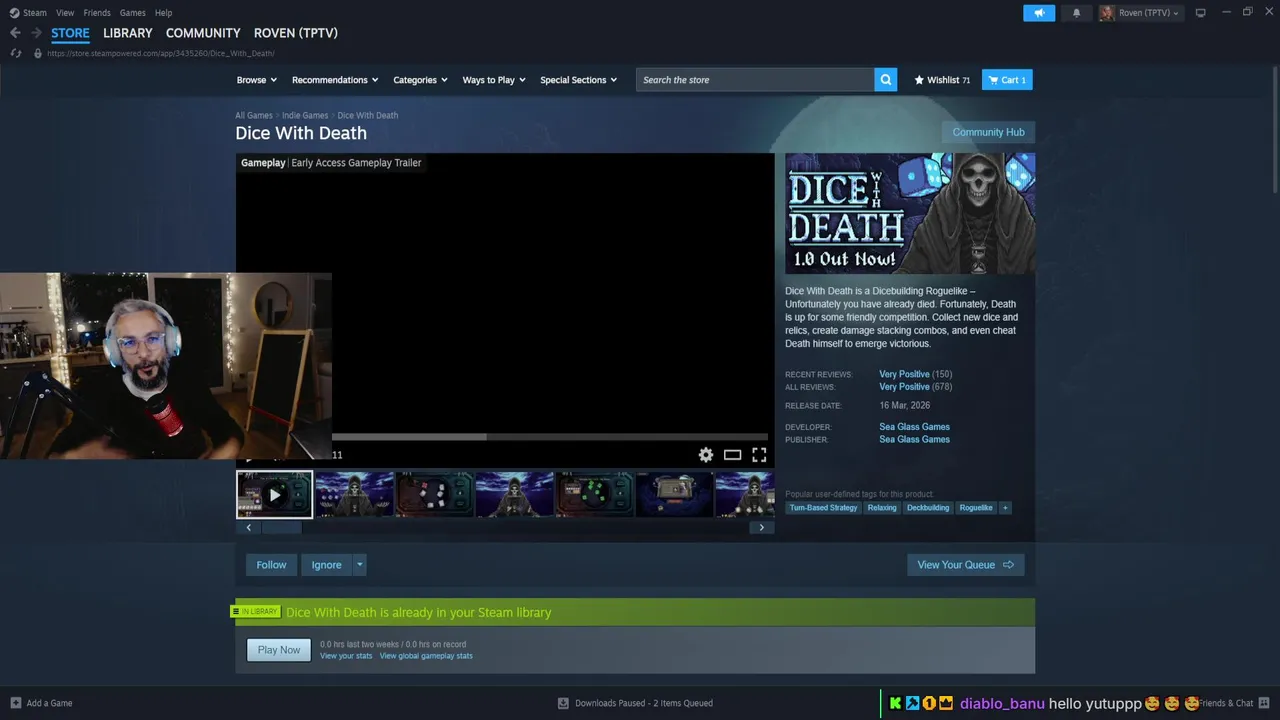Click the Roven profile avatar
1280x720 pixels.
pos(1107,13)
